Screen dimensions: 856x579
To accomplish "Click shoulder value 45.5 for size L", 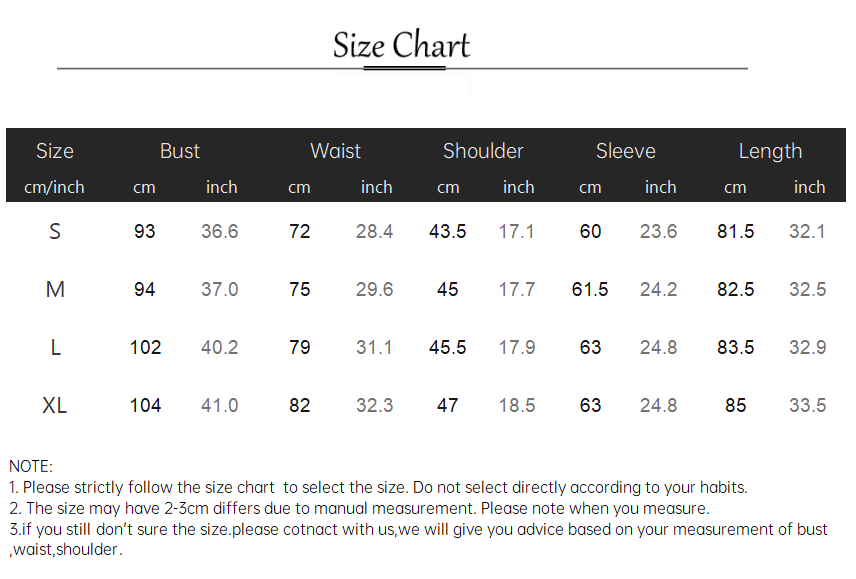I will pos(447,347).
